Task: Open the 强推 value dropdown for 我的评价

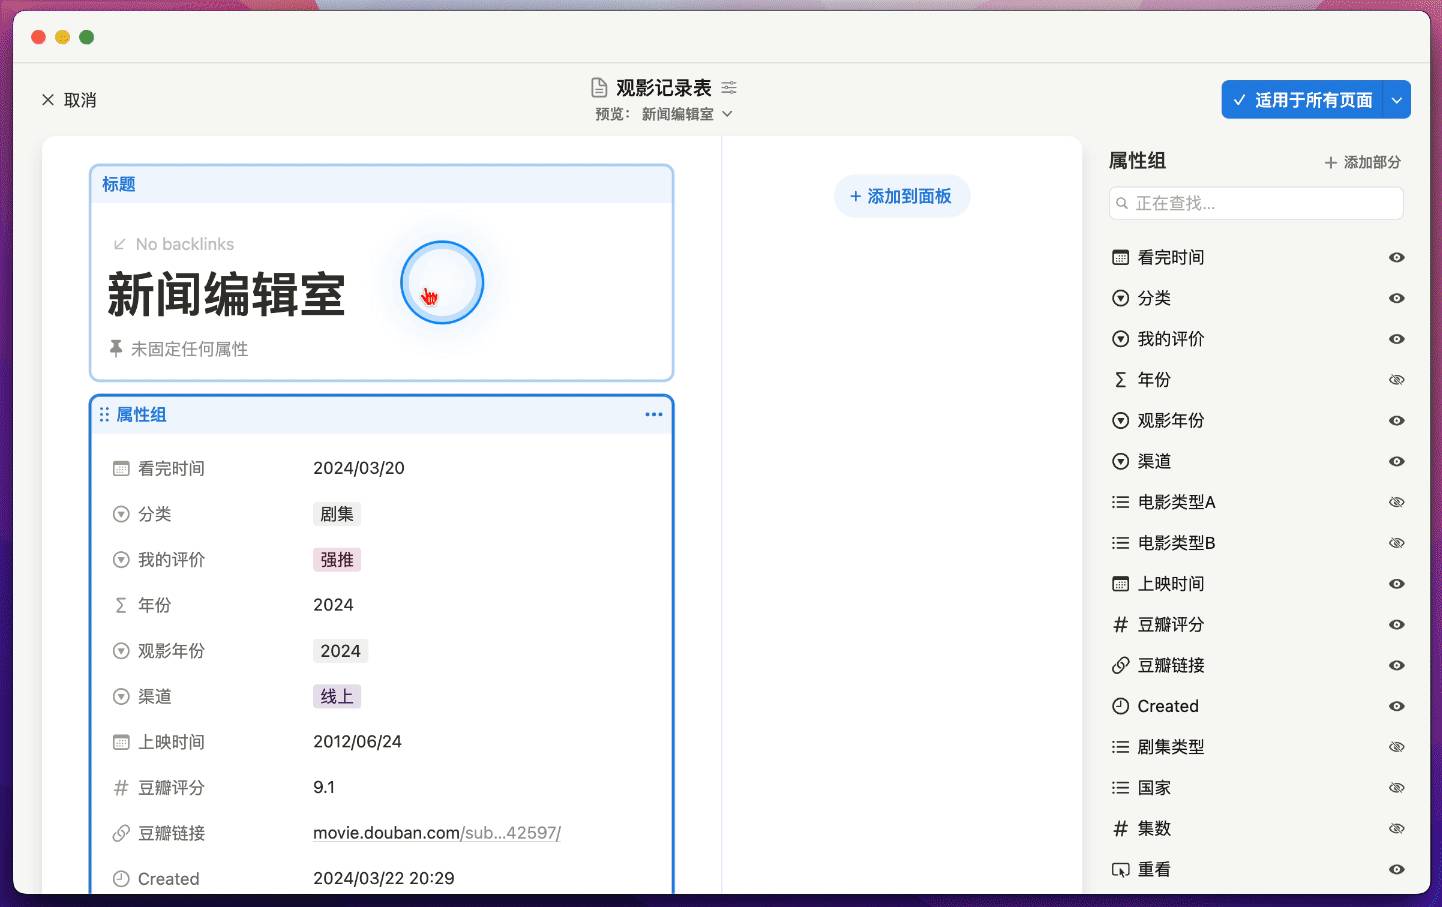Action: (337, 560)
